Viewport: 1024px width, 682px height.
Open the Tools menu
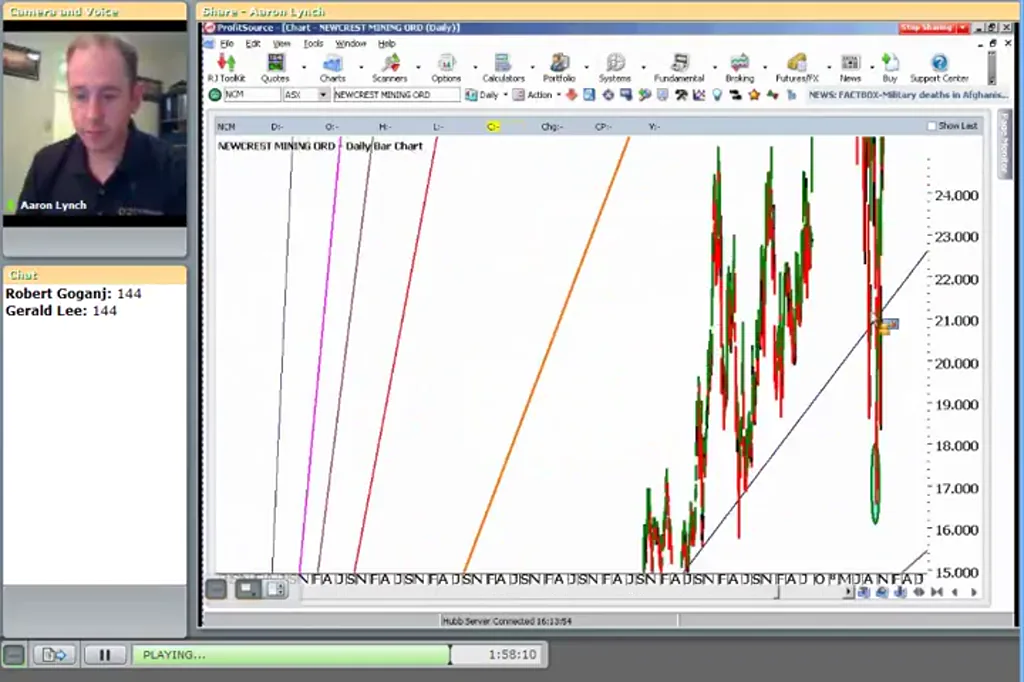313,44
